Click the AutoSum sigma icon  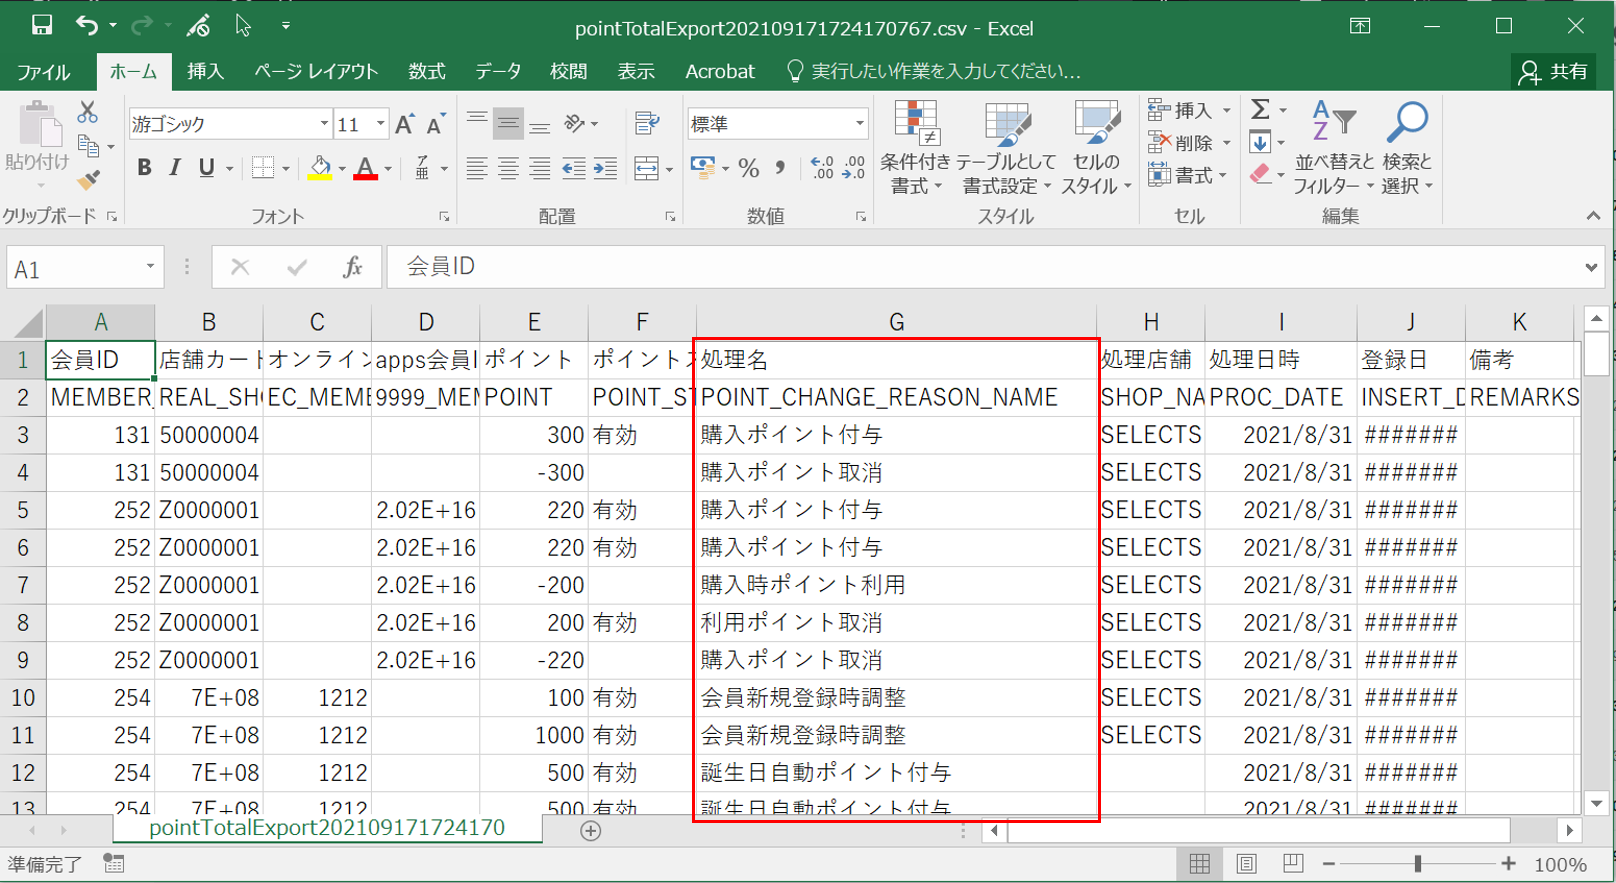(x=1261, y=109)
